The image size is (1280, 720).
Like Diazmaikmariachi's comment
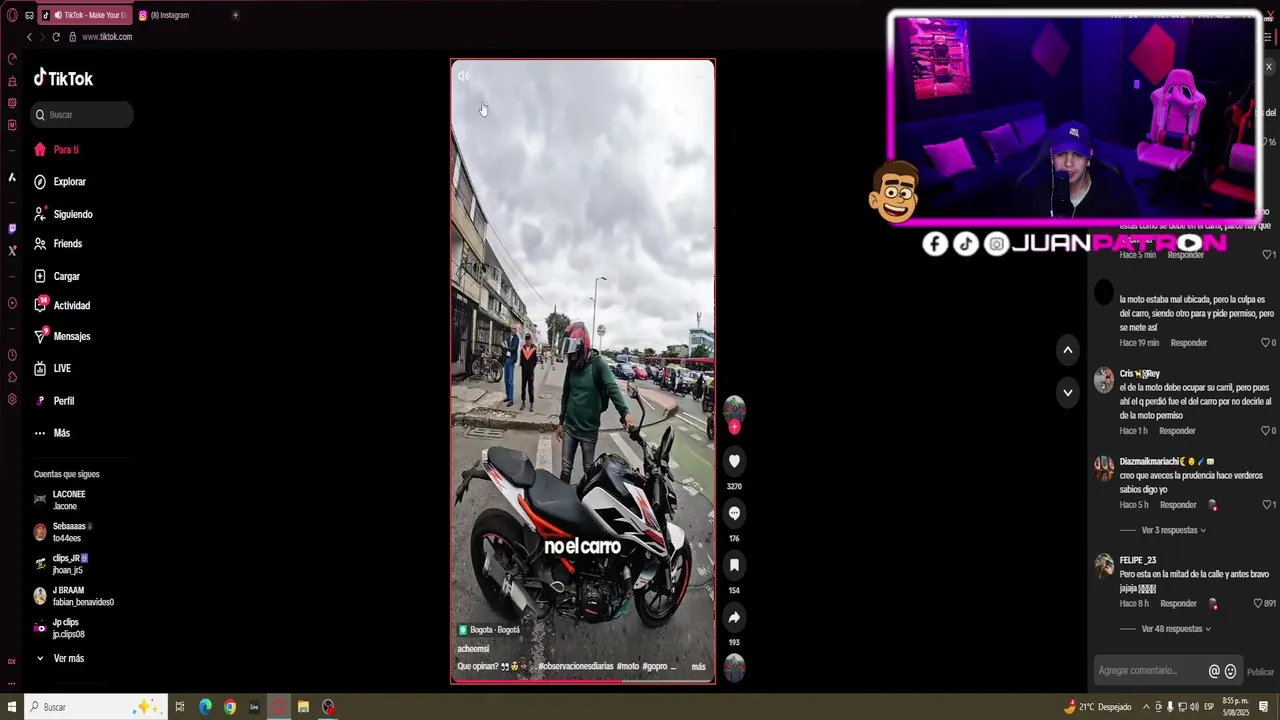click(x=1266, y=505)
